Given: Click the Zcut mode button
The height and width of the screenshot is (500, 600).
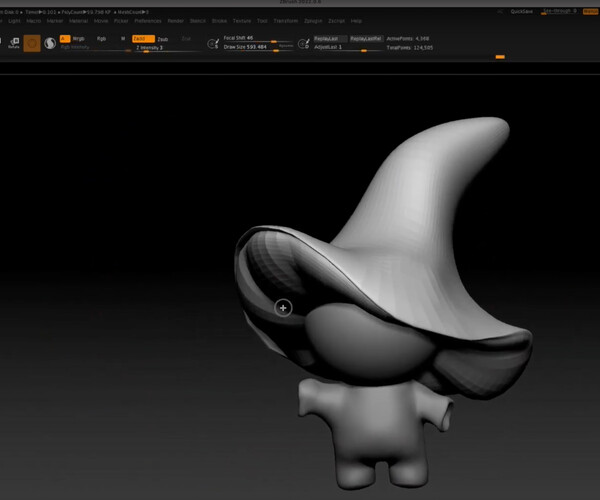Looking at the screenshot, I should pyautogui.click(x=186, y=39).
